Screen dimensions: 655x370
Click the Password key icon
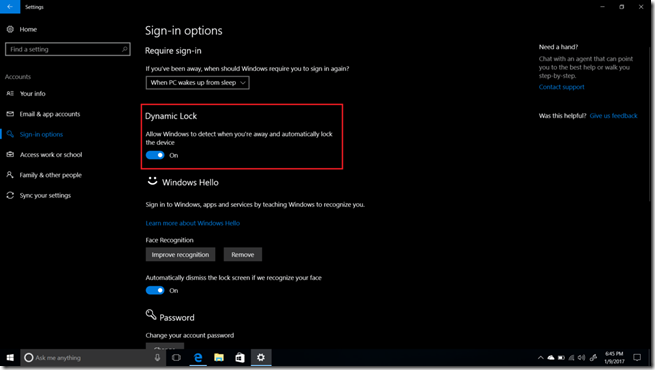151,314
